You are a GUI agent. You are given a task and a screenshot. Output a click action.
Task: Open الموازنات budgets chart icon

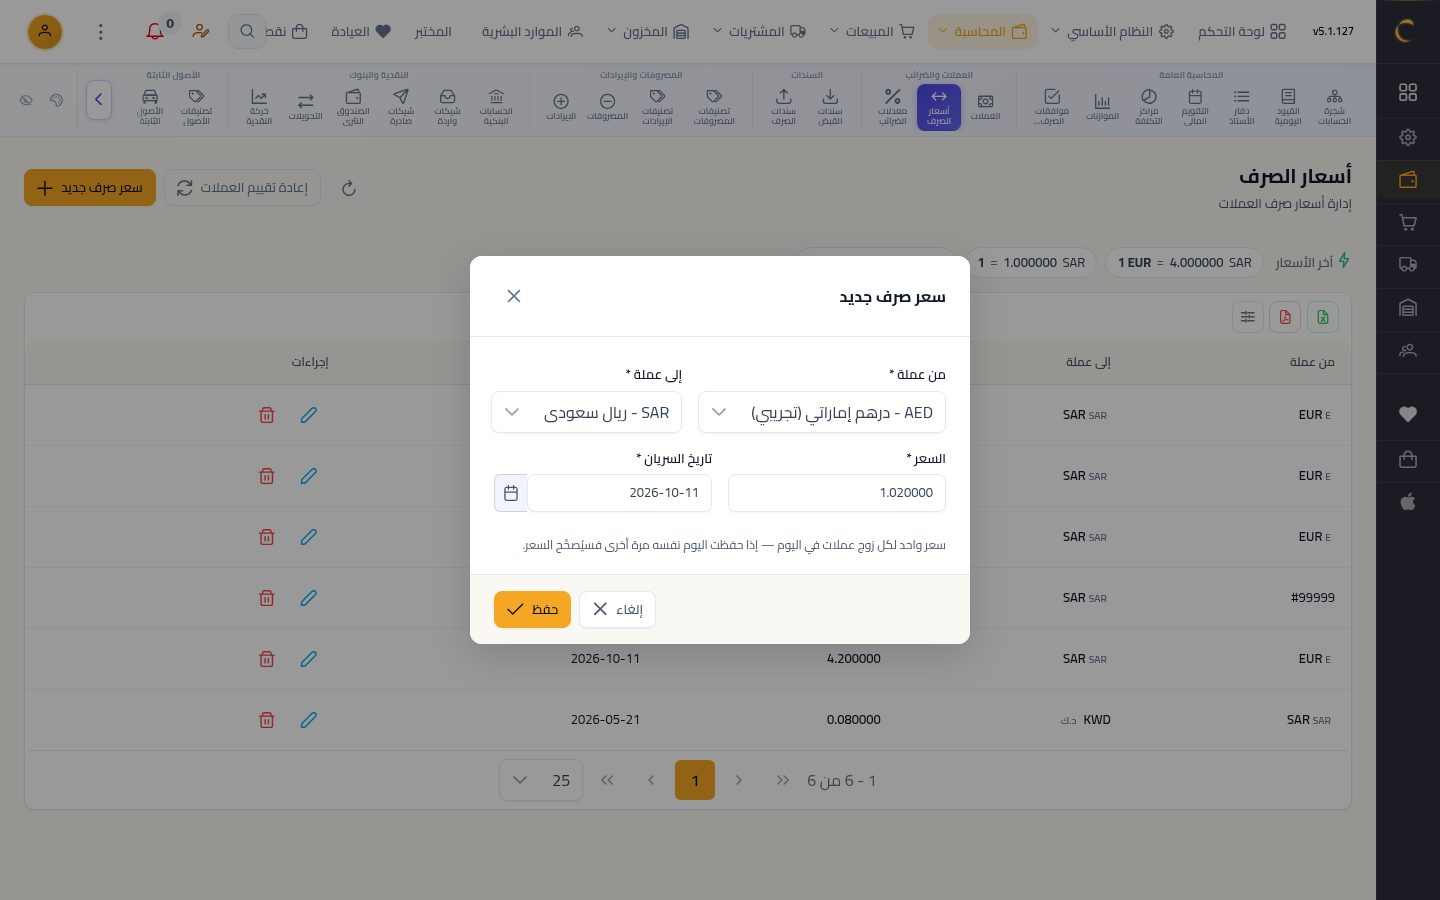(1102, 107)
